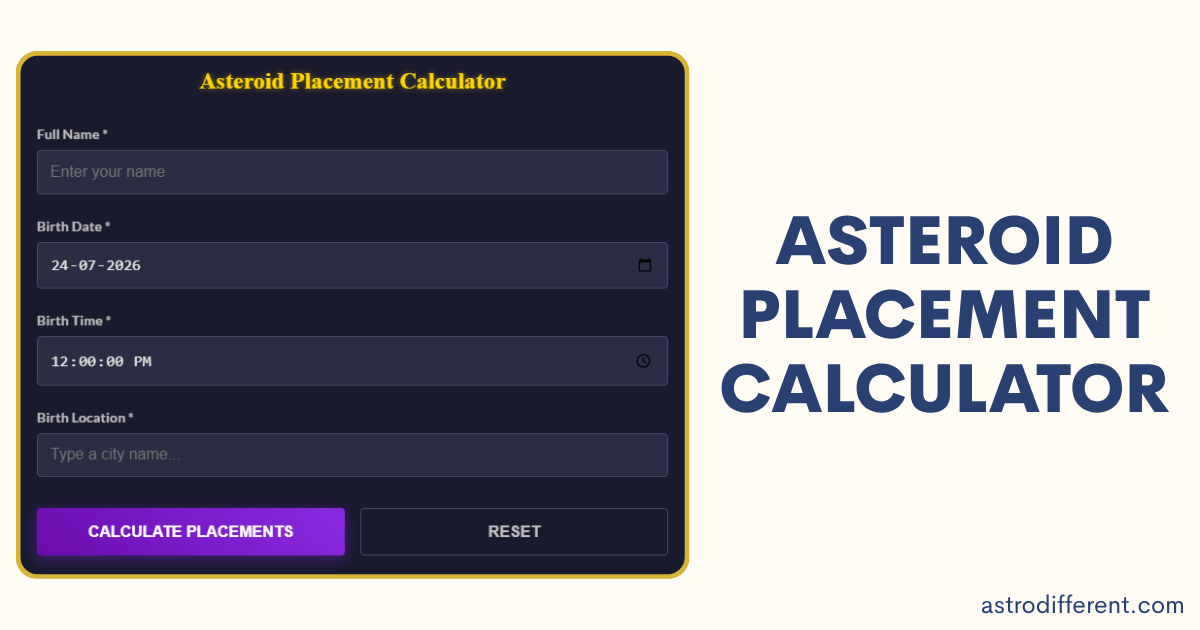Image resolution: width=1200 pixels, height=630 pixels.
Task: Open the clock time picker icon
Action: pos(643,361)
